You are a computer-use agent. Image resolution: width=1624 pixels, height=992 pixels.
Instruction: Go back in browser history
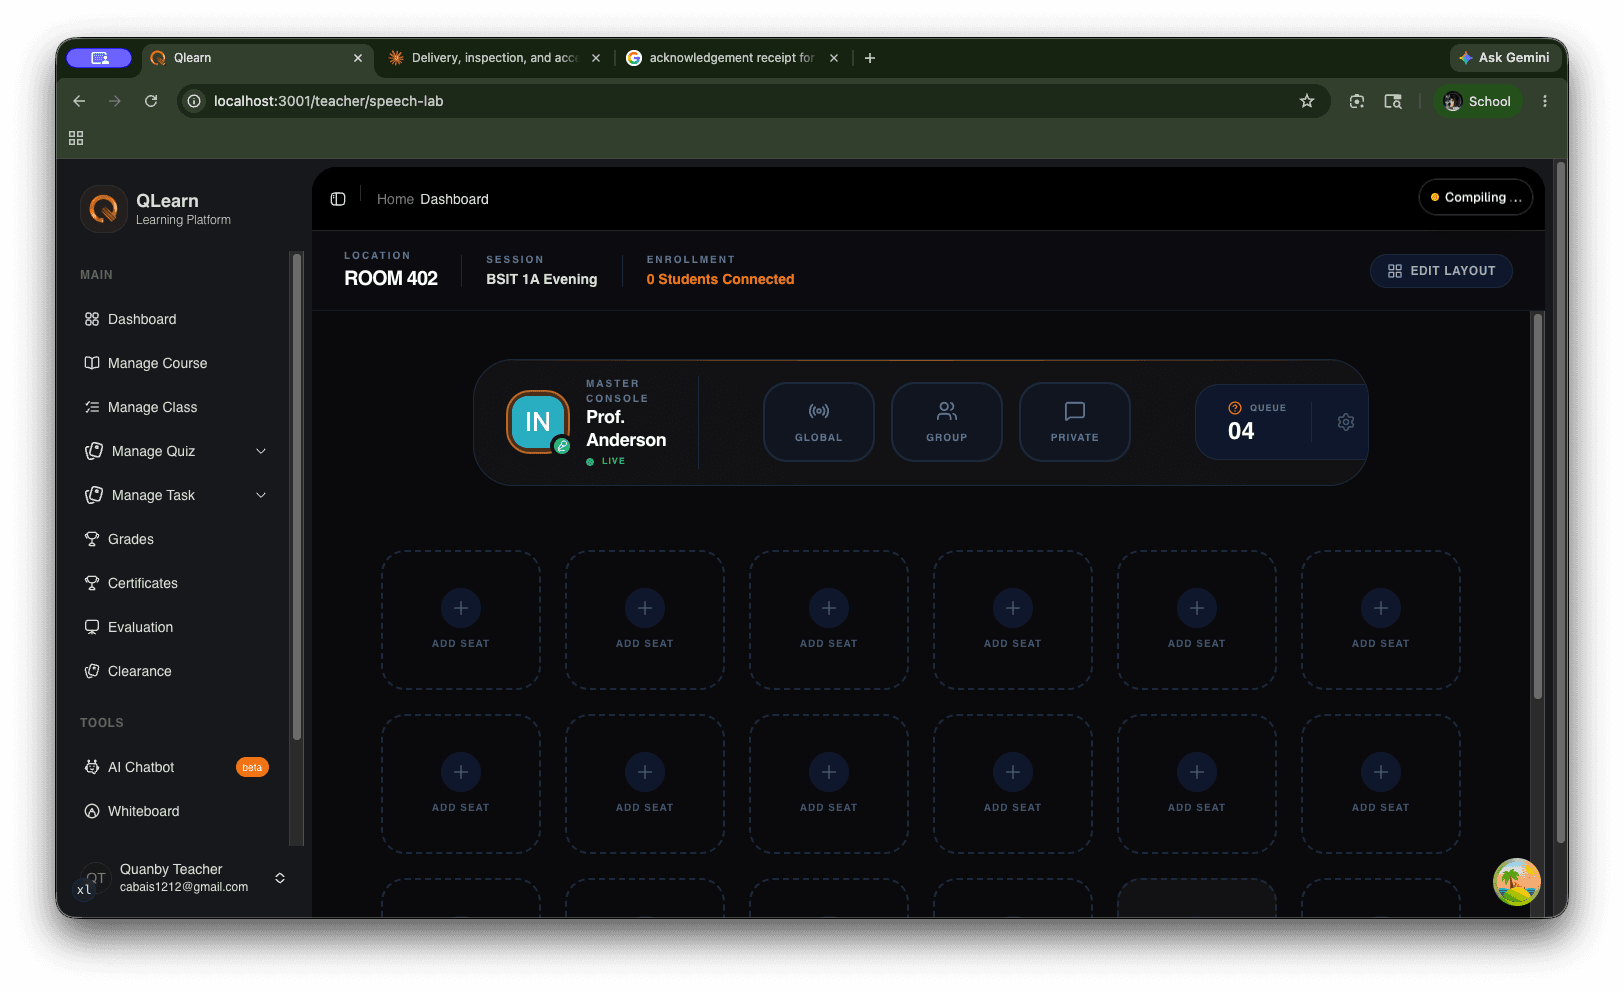[79, 101]
